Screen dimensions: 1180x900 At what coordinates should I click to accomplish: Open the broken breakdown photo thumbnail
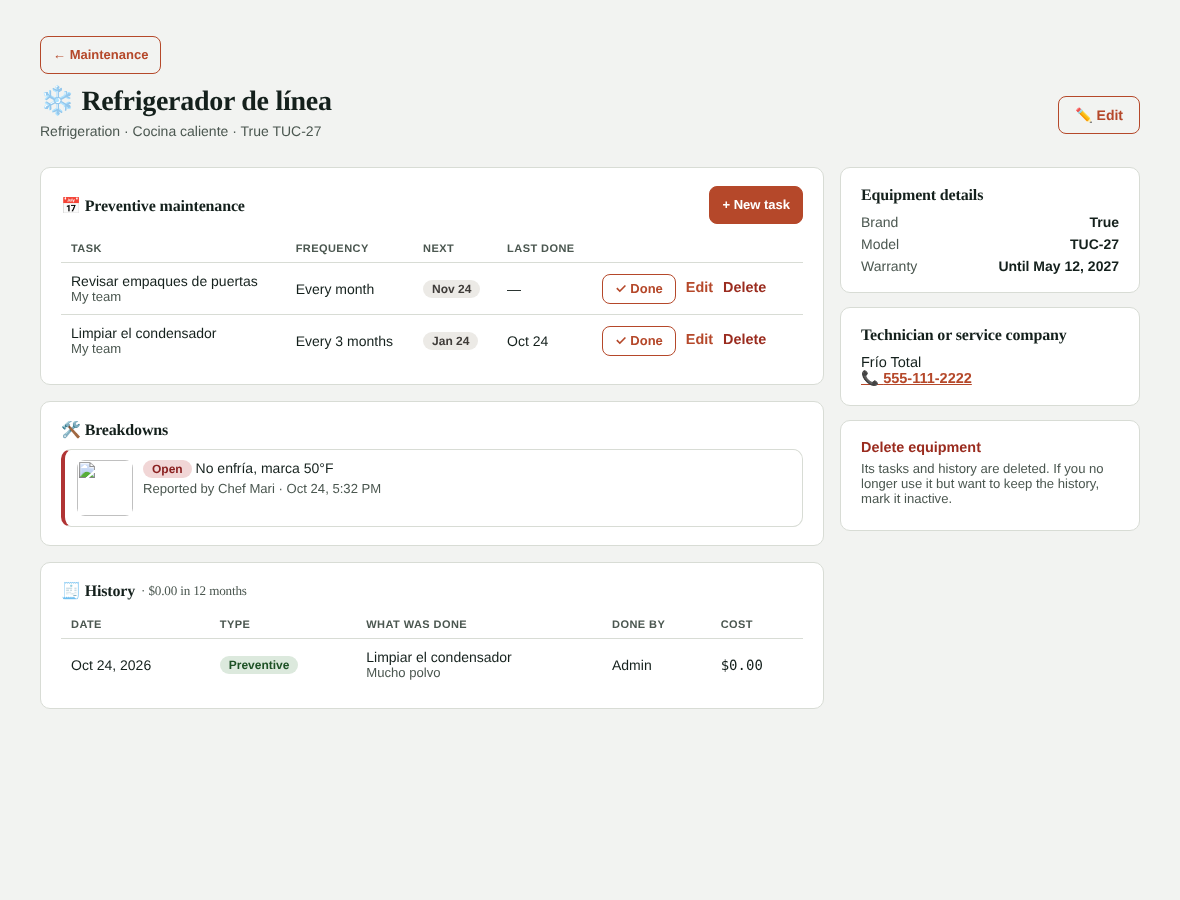pos(105,488)
